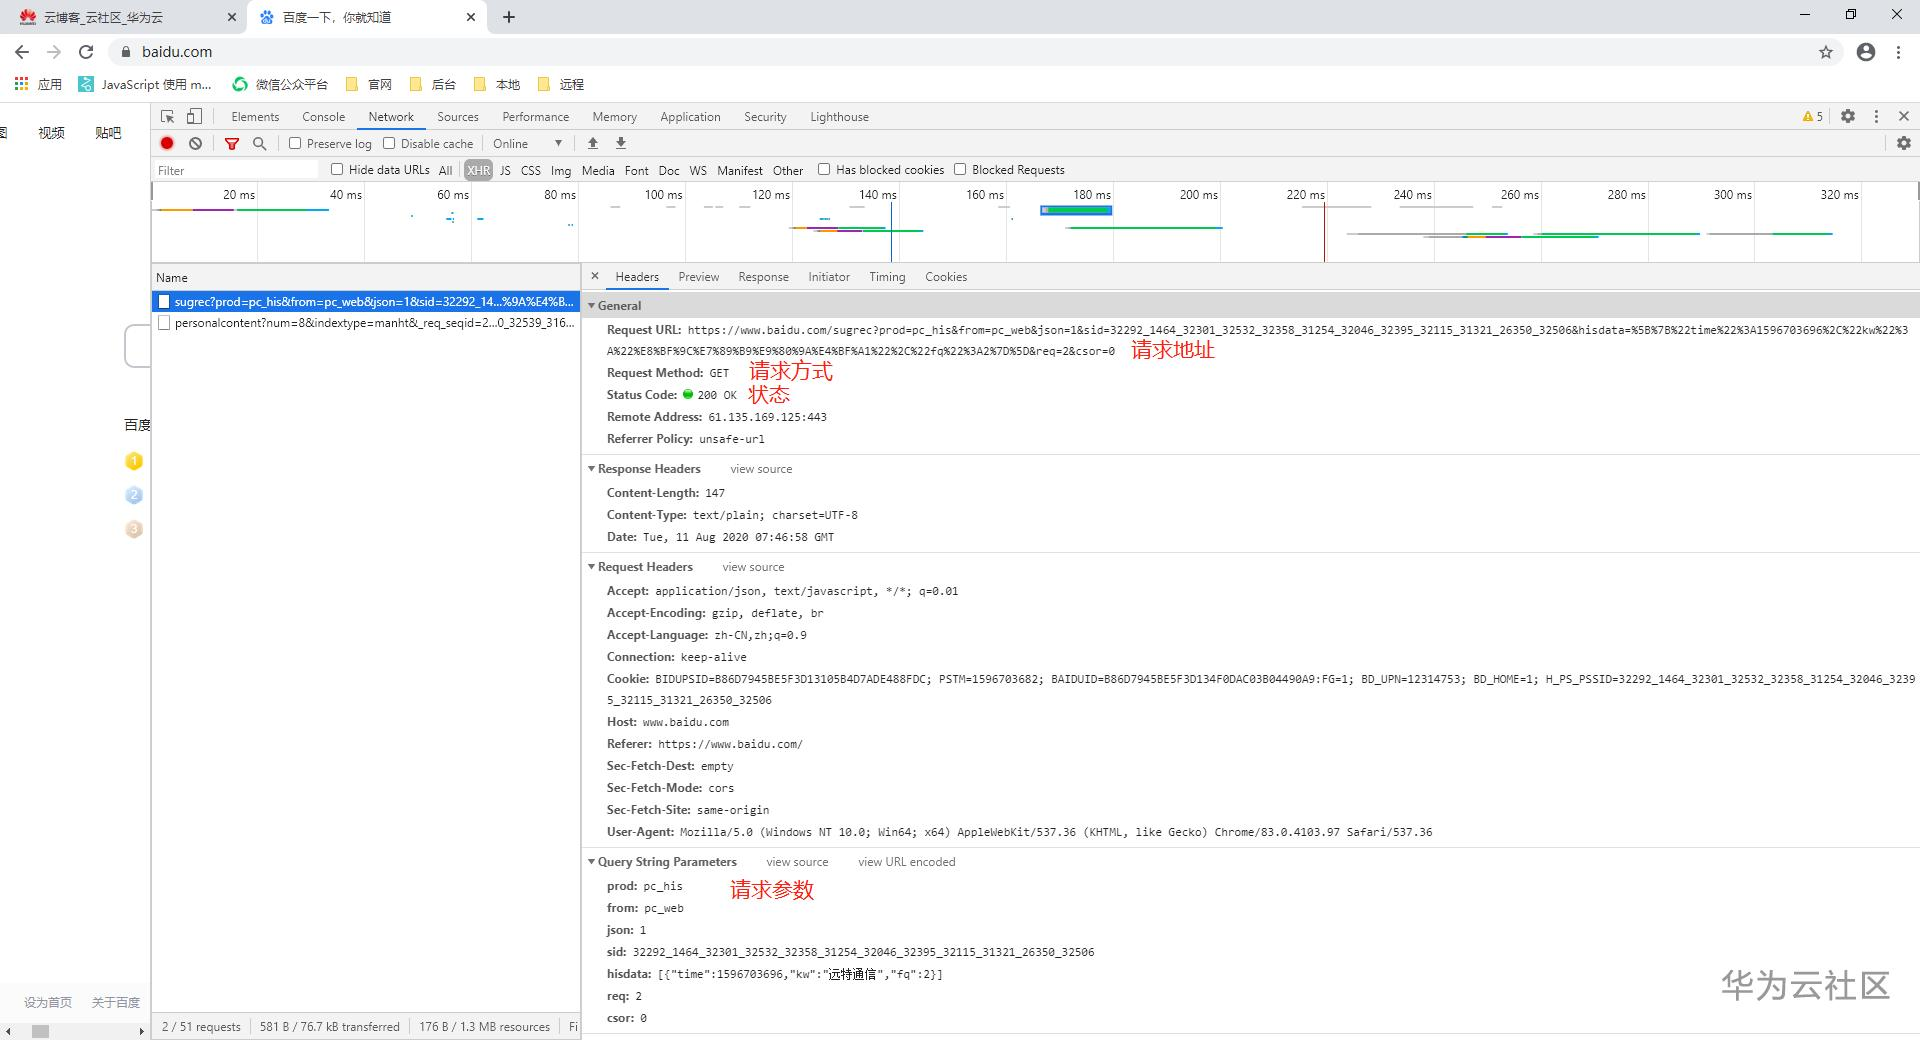Clear the network log
This screenshot has height=1040, width=1920.
196,143
